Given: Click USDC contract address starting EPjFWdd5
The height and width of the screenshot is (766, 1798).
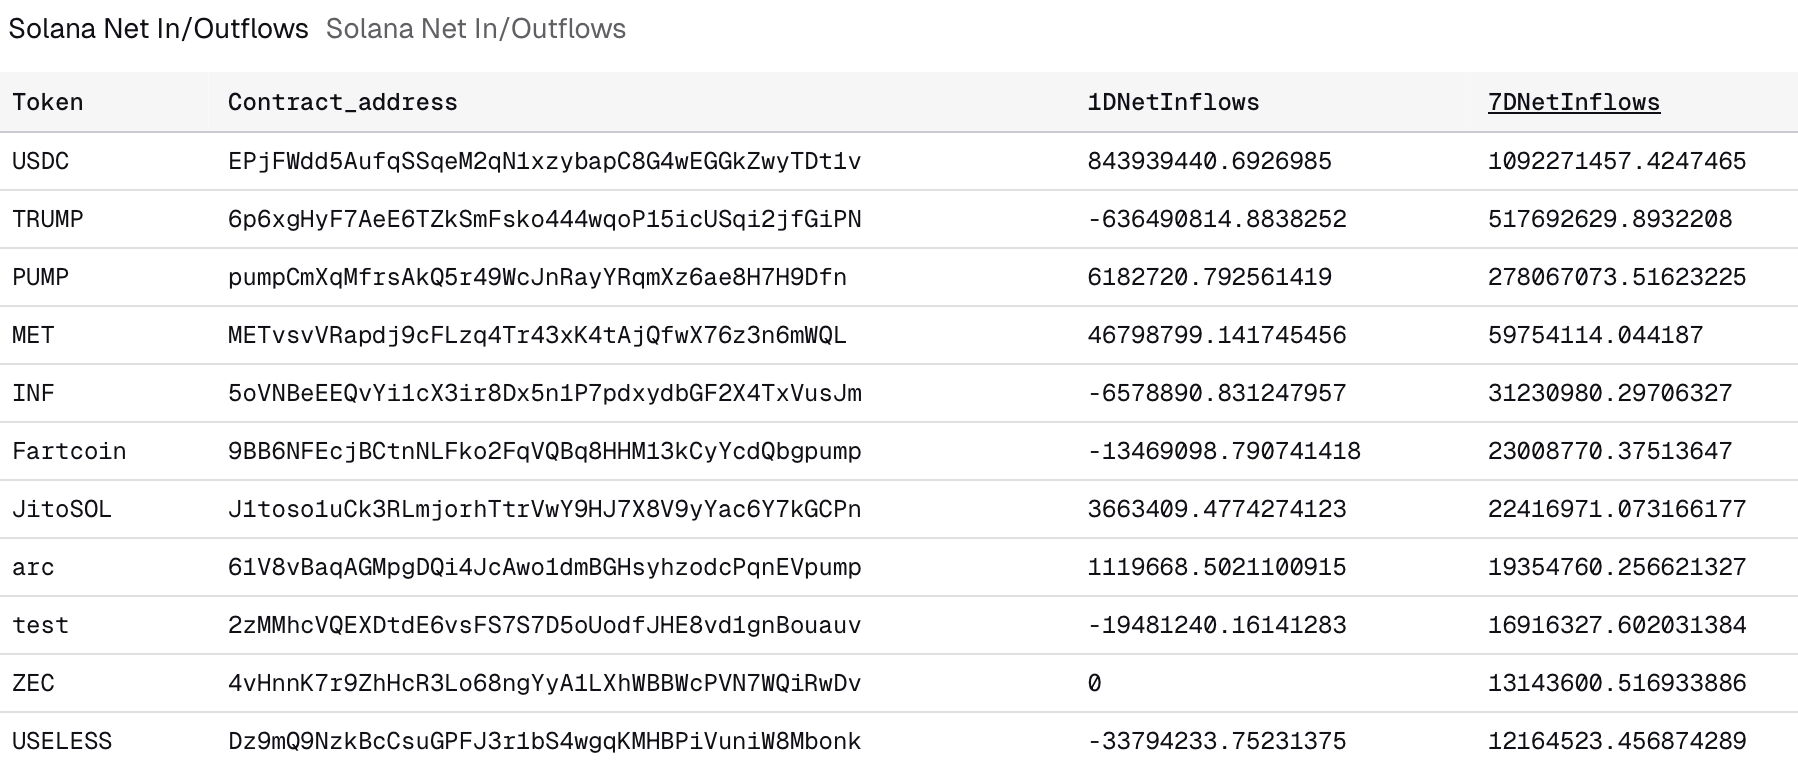Looking at the screenshot, I should [x=545, y=161].
